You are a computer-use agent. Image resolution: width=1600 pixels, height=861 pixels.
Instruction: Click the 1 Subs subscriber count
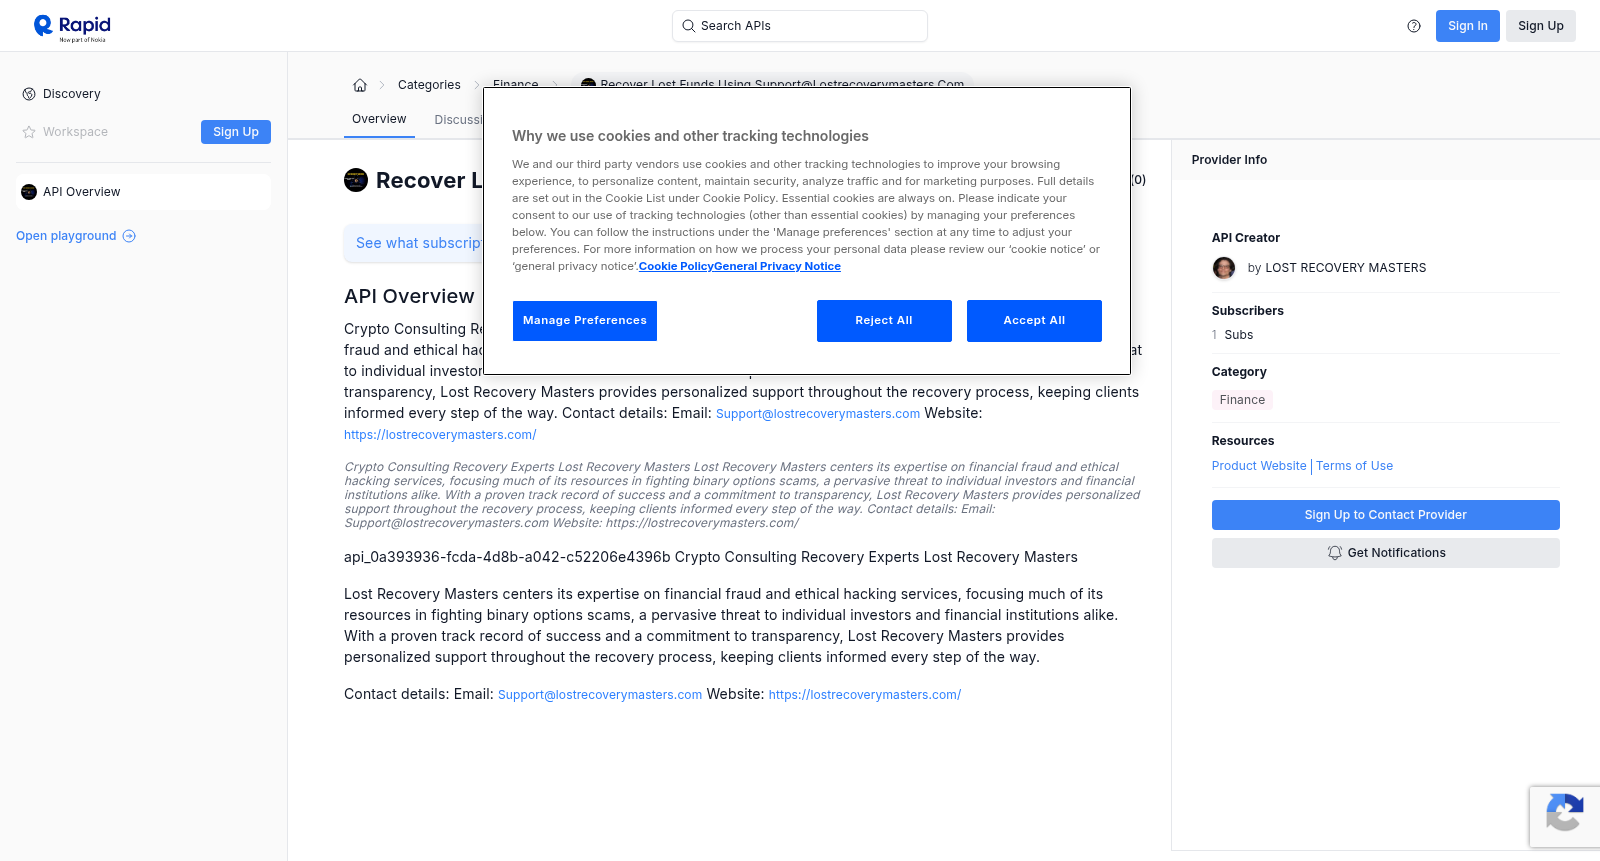coord(1232,335)
